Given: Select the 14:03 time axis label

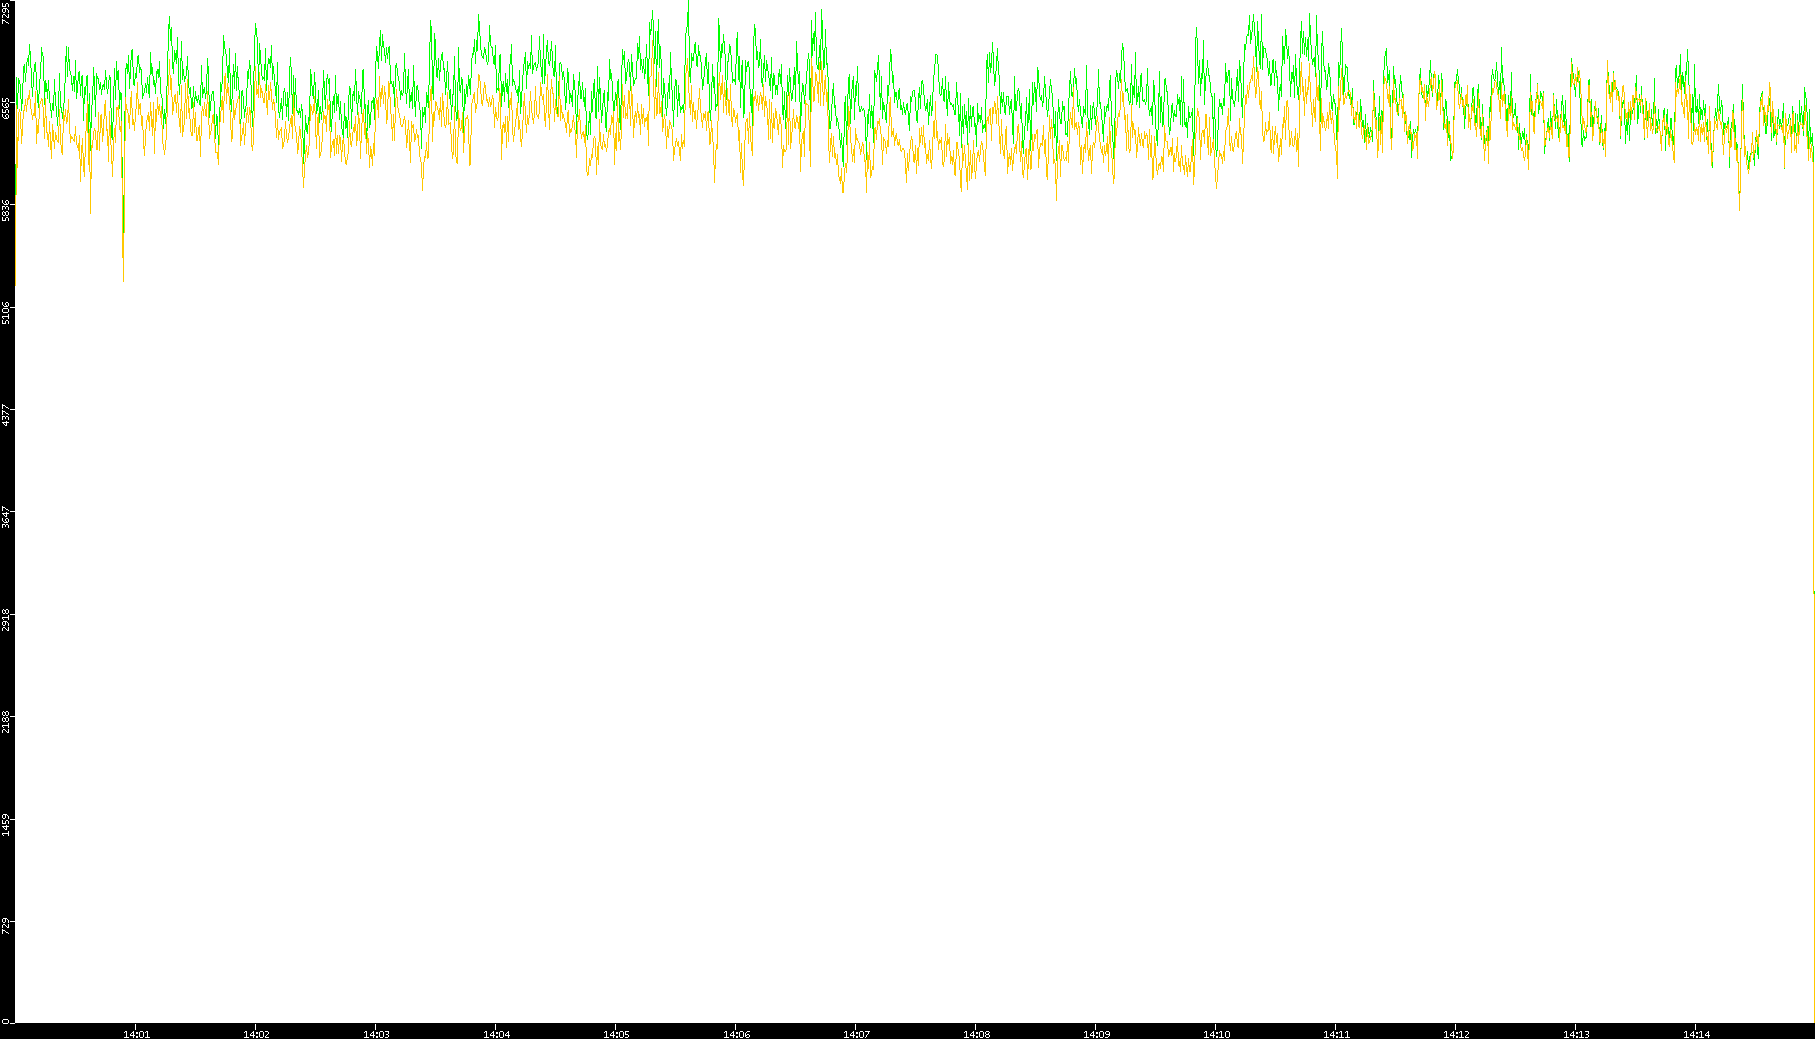Looking at the screenshot, I should [376, 1034].
